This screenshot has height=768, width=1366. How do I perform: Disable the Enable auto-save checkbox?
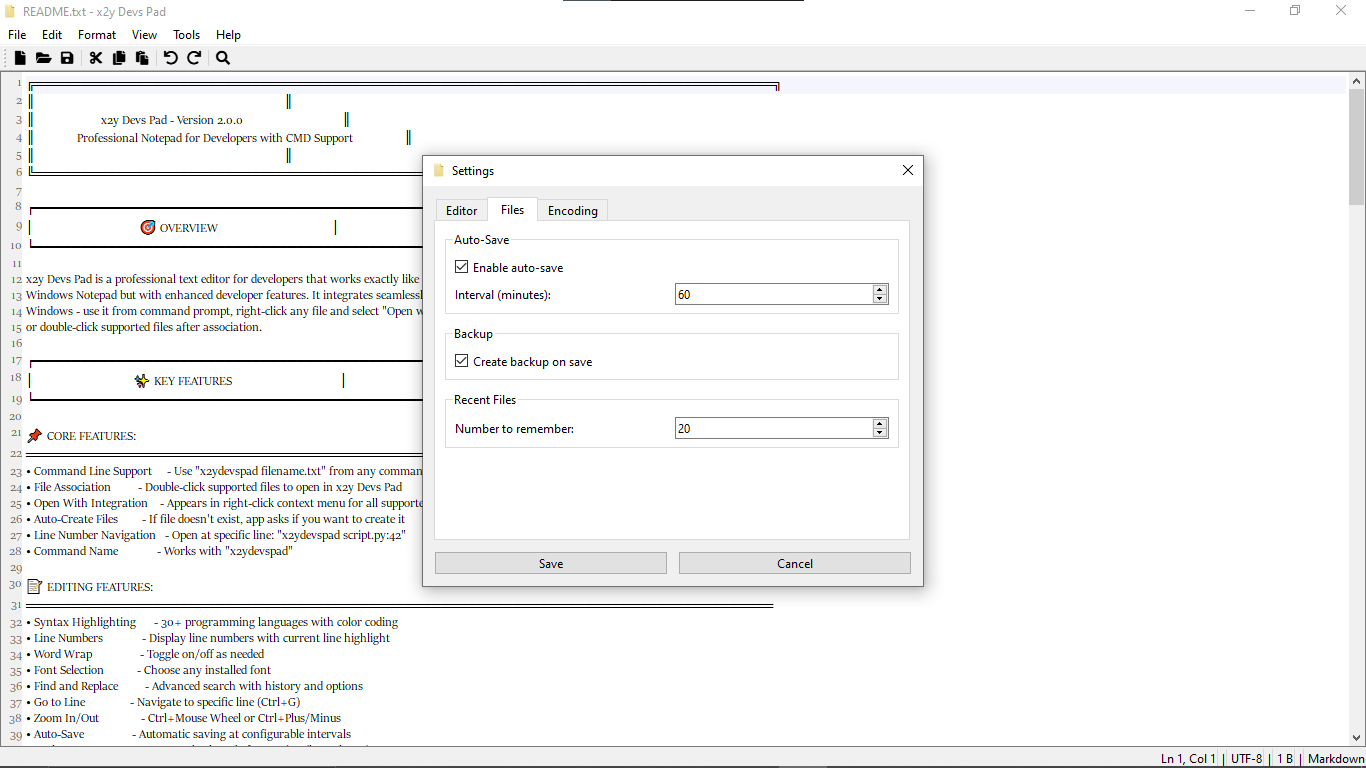(x=461, y=267)
